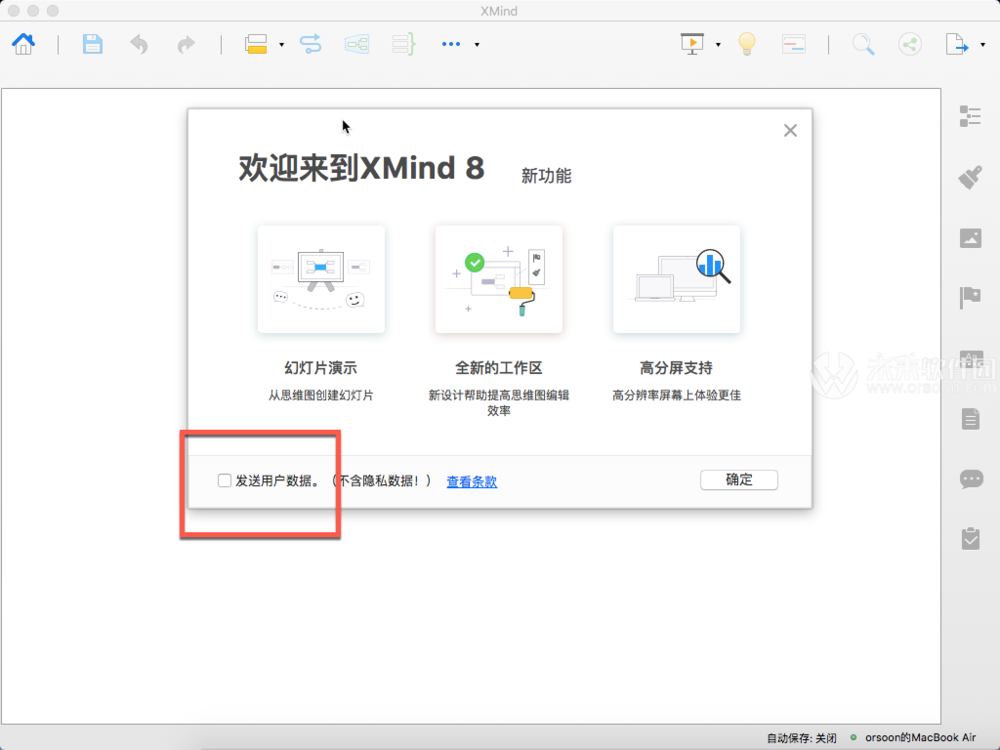Undo with the back arrow icon
The width and height of the screenshot is (1000, 750).
pos(139,44)
